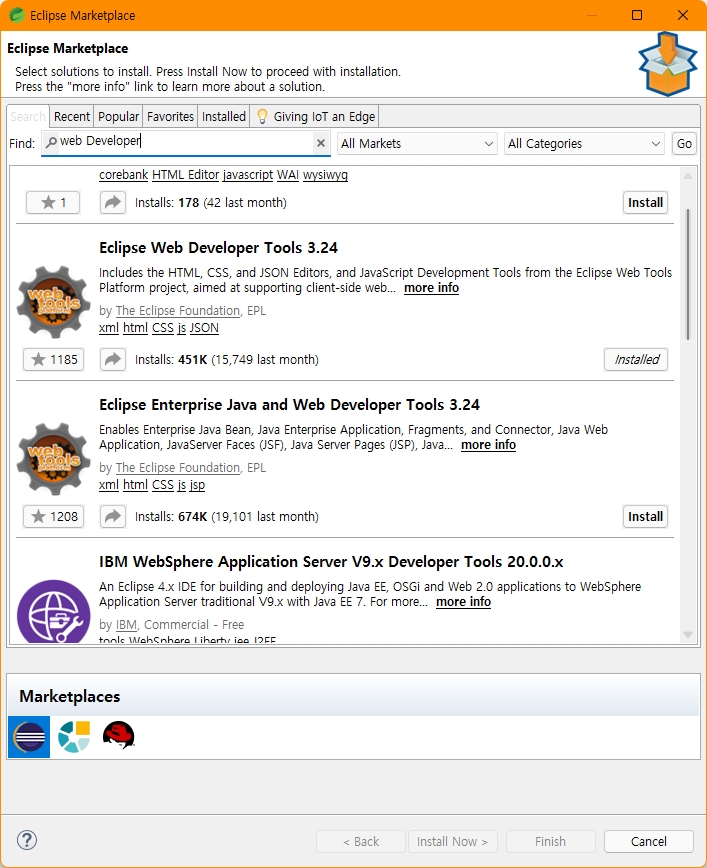Click the xml tag under Eclipse Web Developer Tools 3.24
This screenshot has height=868, width=707.
[109, 328]
